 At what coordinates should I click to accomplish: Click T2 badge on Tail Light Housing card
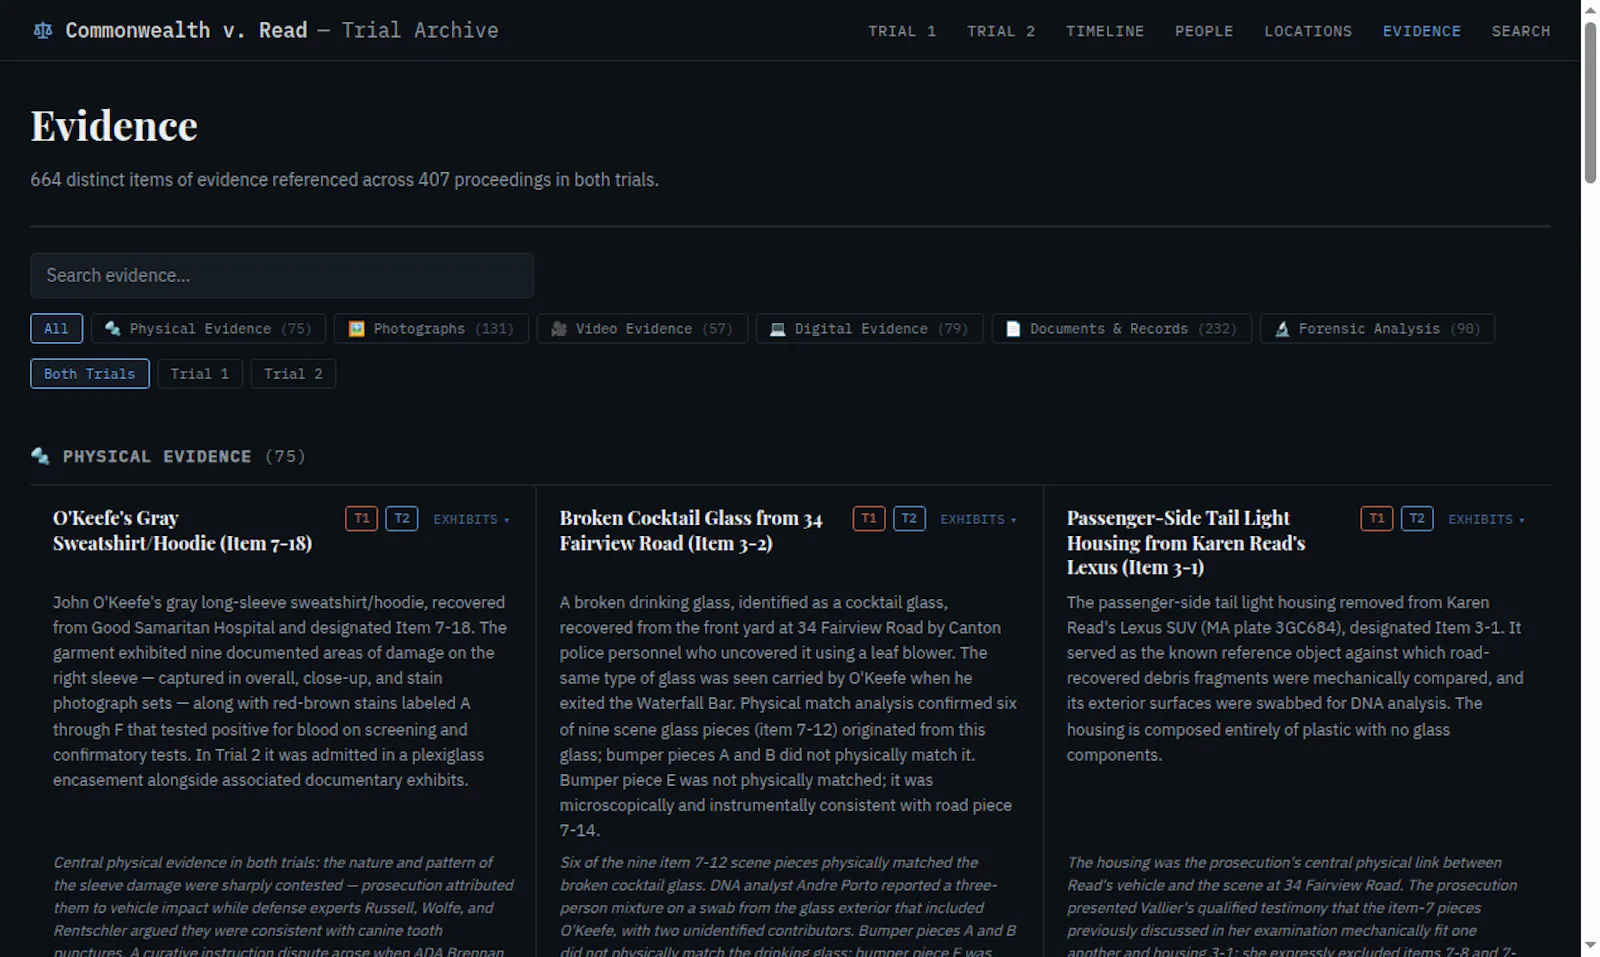coord(1417,519)
